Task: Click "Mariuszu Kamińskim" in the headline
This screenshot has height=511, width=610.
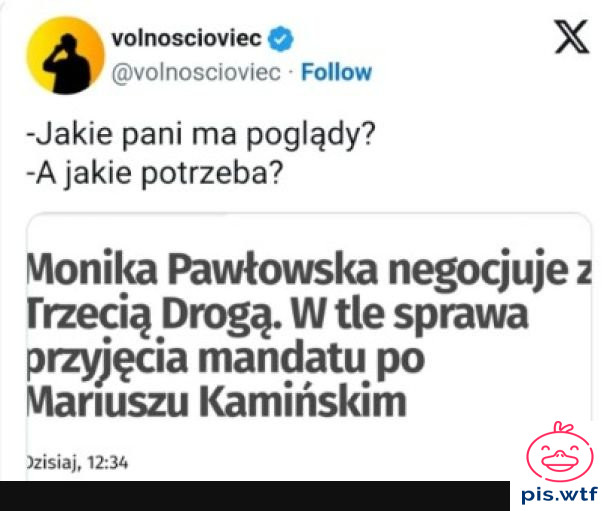Action: pyautogui.click(x=217, y=401)
